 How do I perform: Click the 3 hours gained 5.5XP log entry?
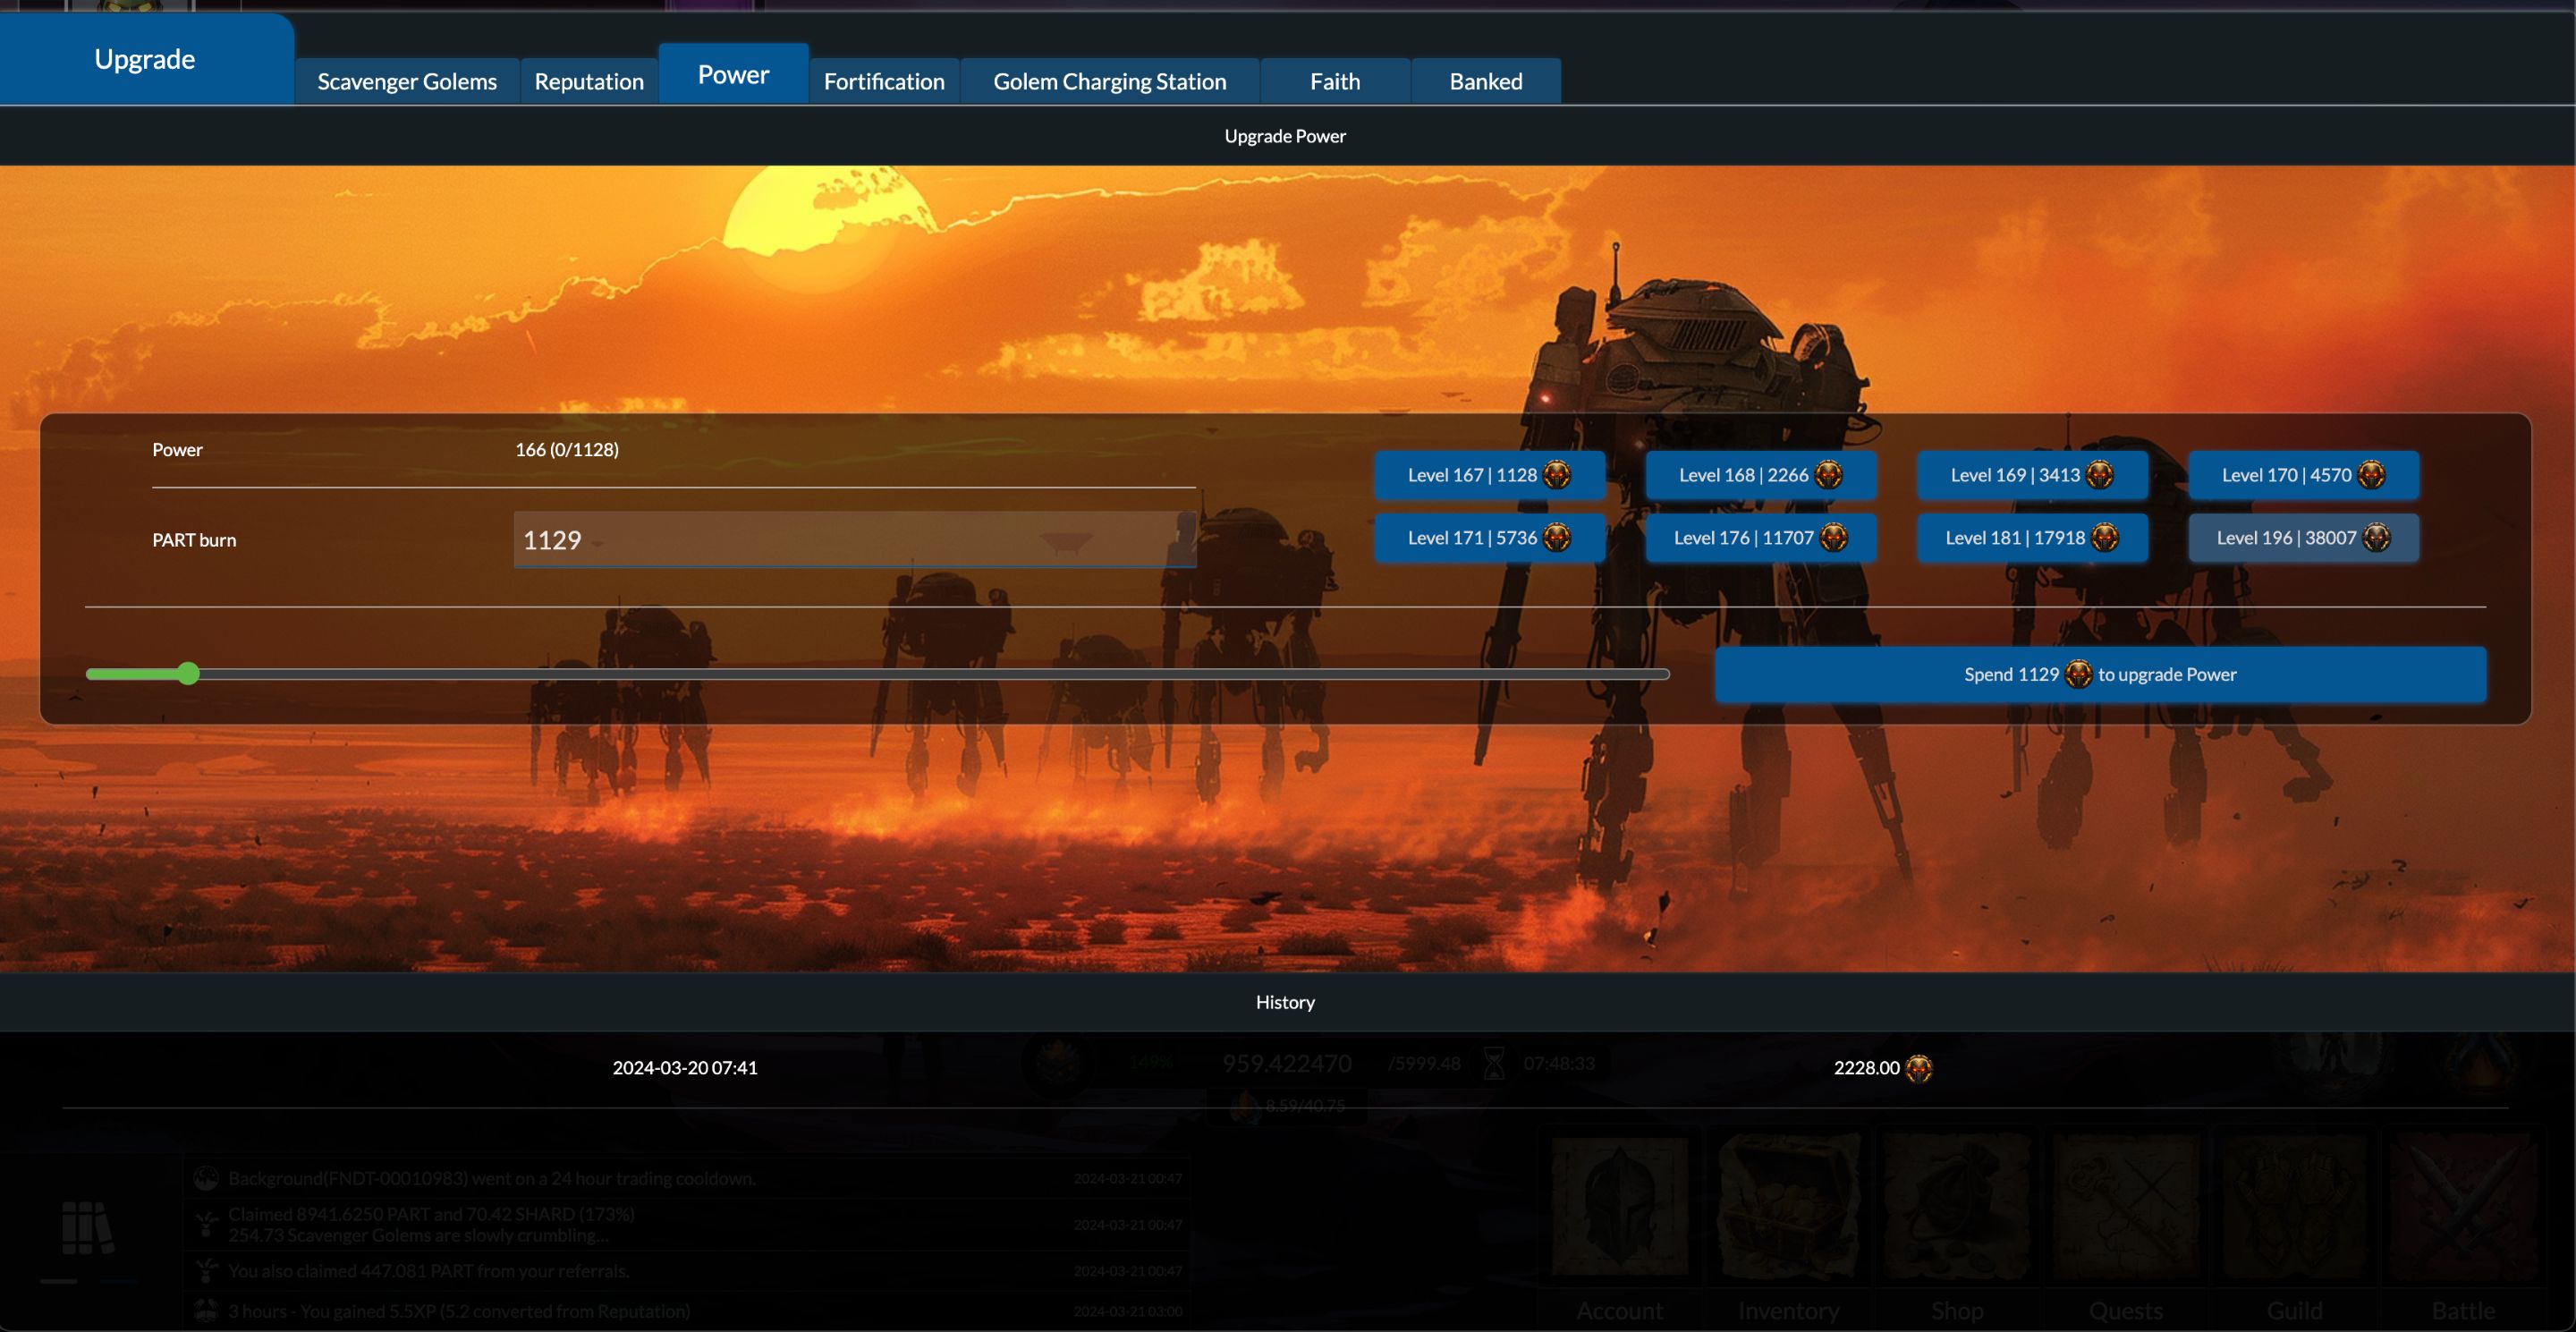click(x=686, y=1310)
